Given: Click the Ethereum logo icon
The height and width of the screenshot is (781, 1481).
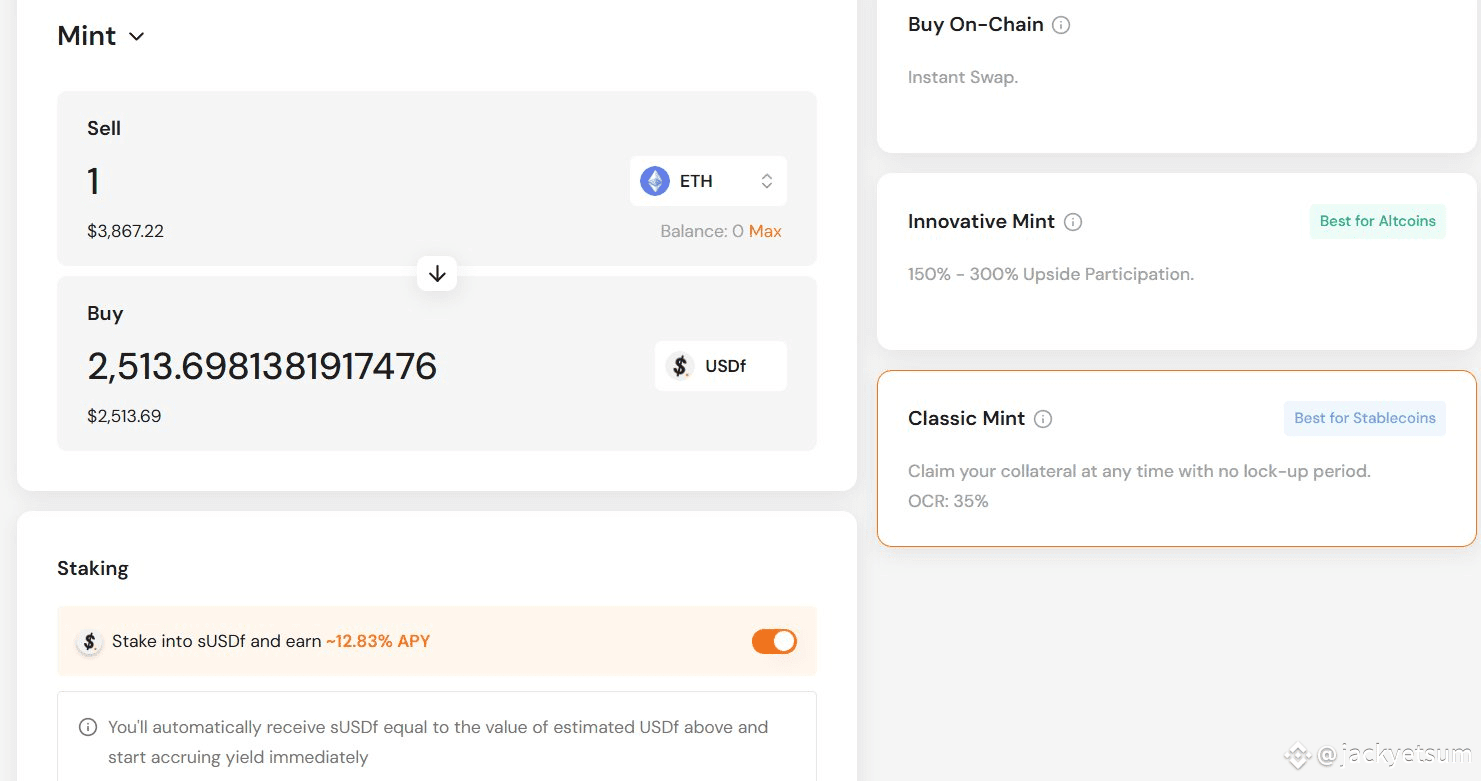Looking at the screenshot, I should pos(655,181).
